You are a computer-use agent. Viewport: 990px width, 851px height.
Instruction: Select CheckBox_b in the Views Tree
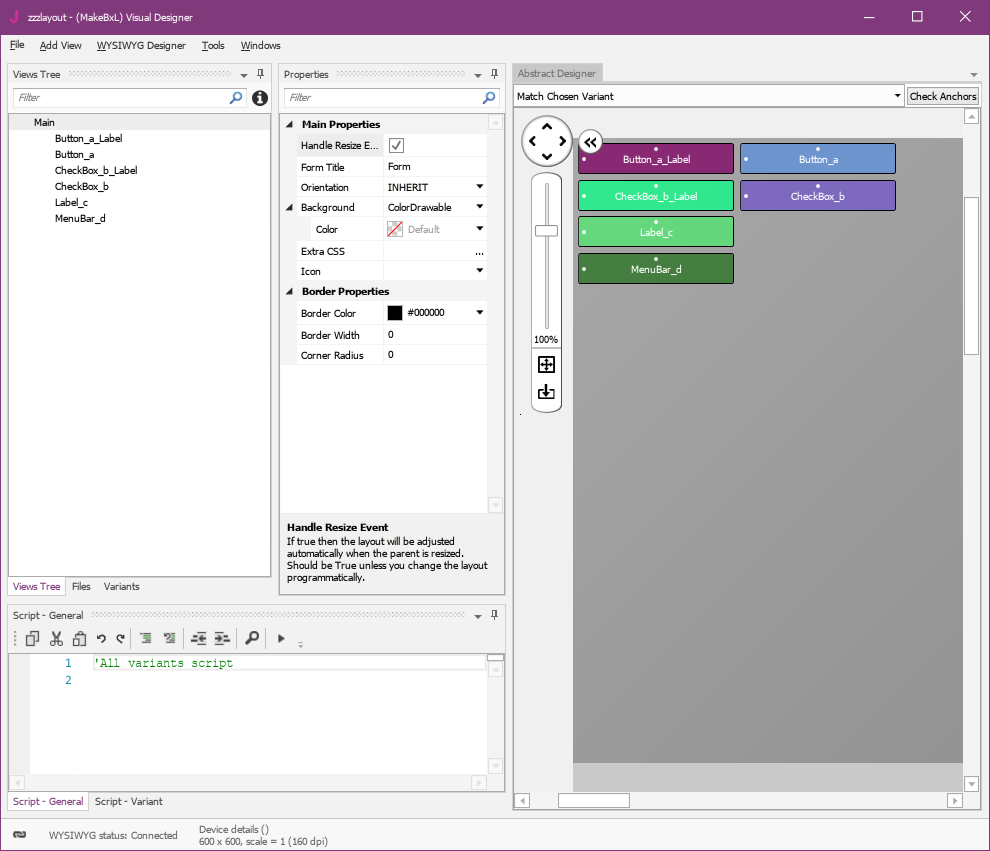81,186
